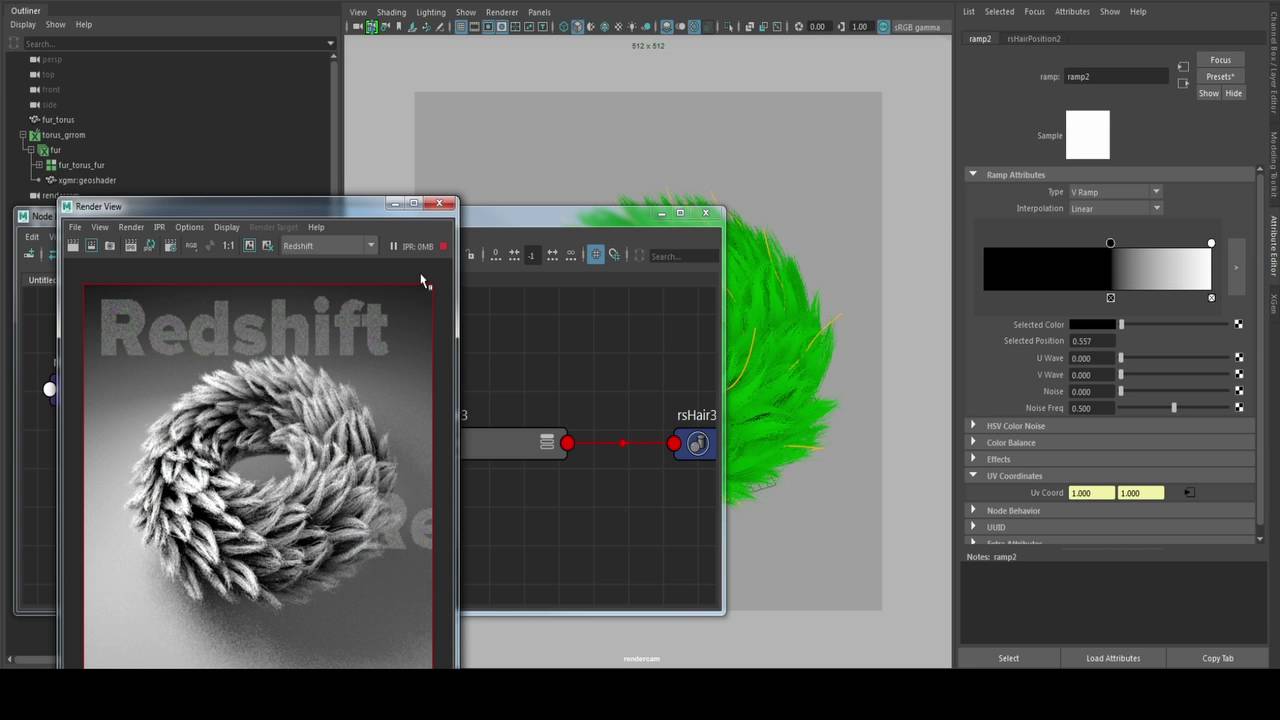The height and width of the screenshot is (720, 1280).
Task: Click the rsHair3 node icon
Action: (698, 443)
